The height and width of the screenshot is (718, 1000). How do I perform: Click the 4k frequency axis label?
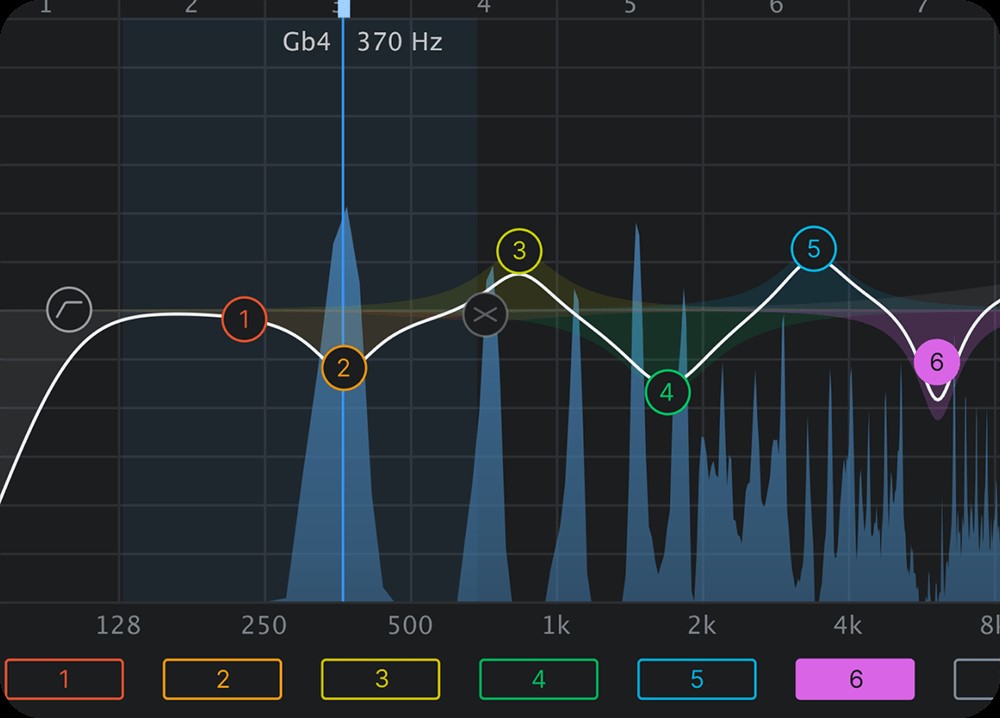coord(848,626)
